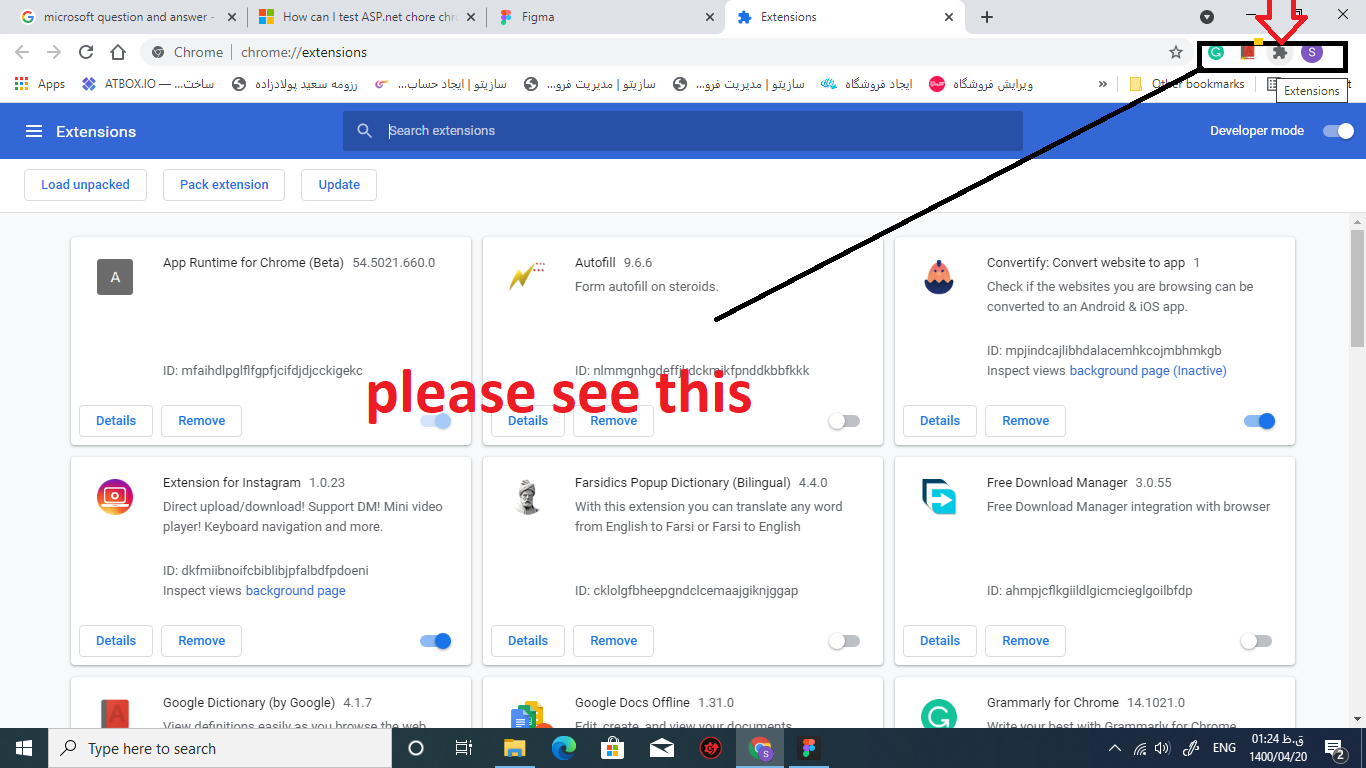Open Microsoft Store from the taskbar
The width and height of the screenshot is (1366, 768).
click(612, 748)
